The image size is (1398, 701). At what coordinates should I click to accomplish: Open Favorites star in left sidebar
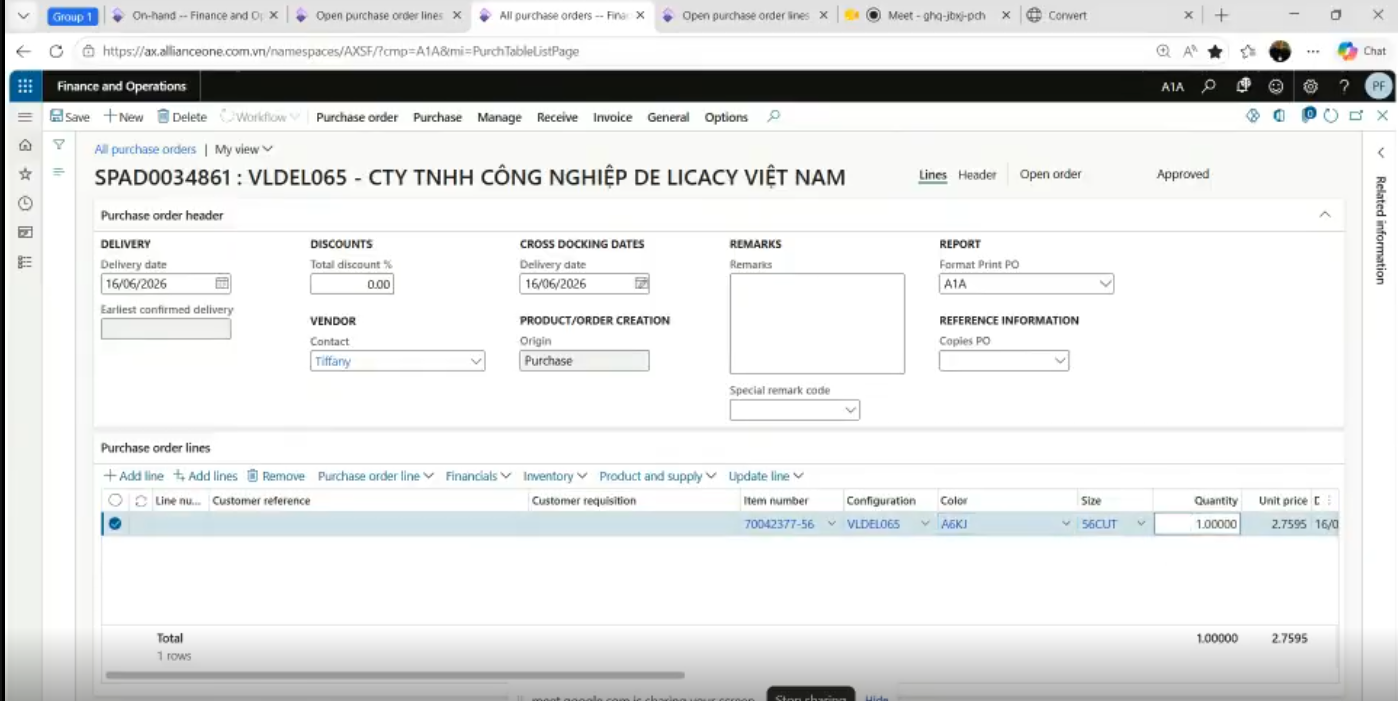point(25,174)
